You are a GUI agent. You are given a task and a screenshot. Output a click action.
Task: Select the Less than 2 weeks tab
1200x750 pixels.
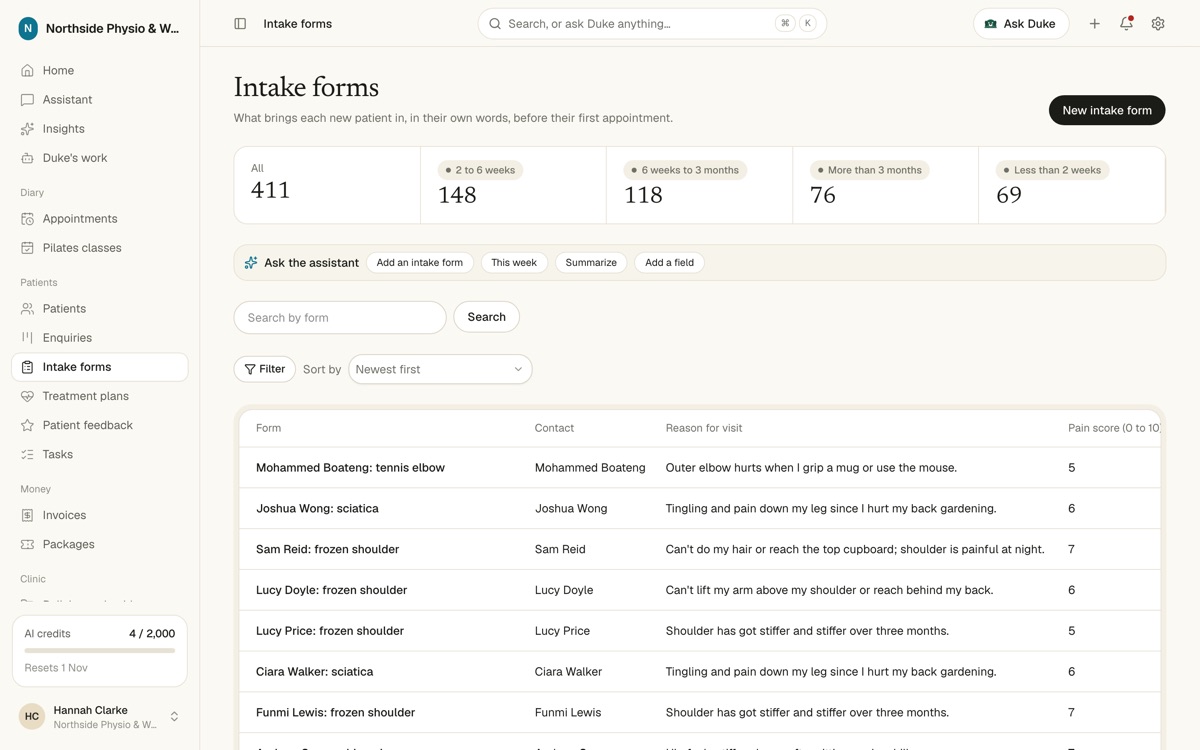click(1071, 185)
